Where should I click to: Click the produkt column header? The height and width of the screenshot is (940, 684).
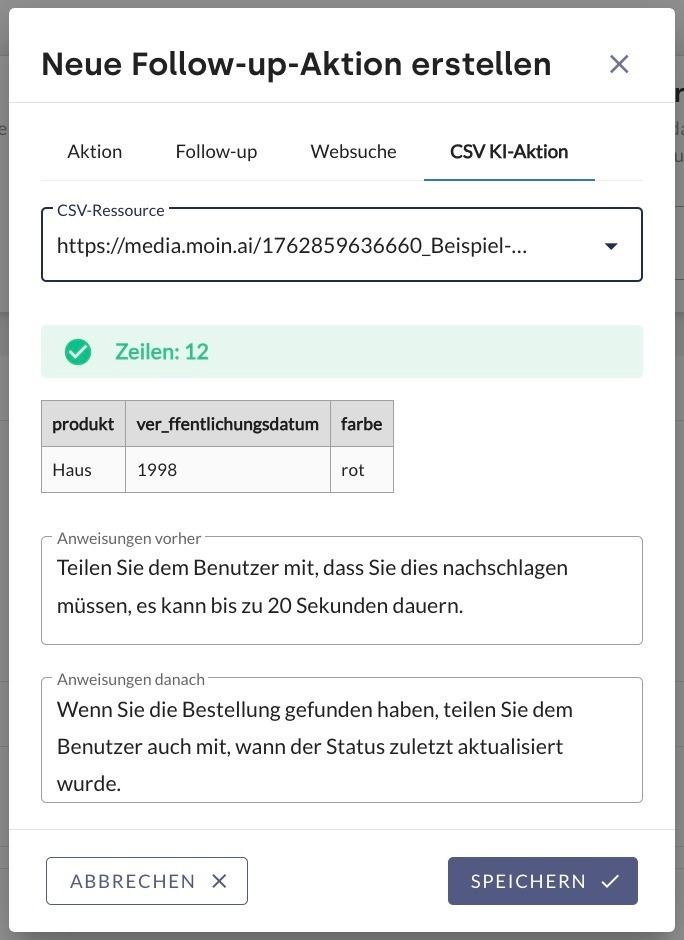coord(83,424)
